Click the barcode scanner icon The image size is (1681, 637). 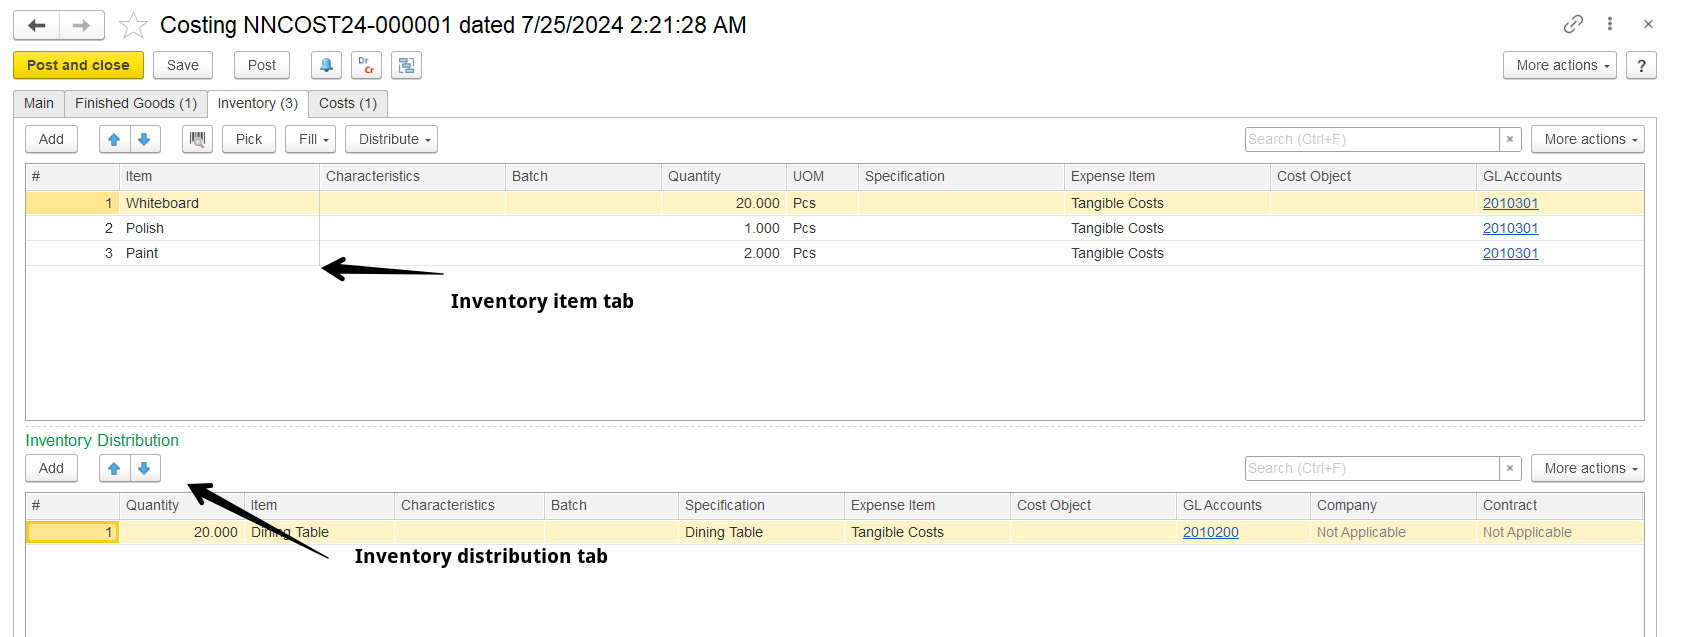(197, 139)
